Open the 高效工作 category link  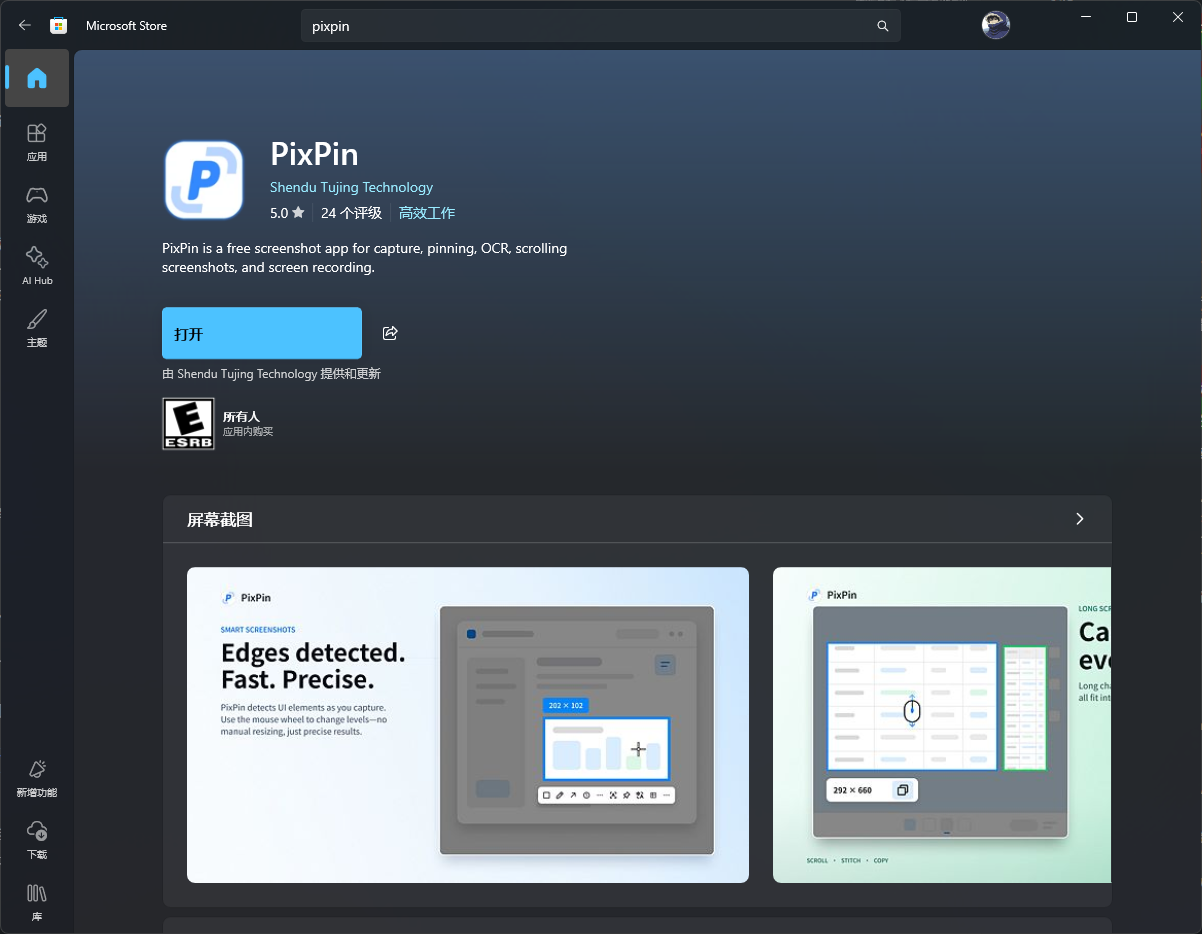pyautogui.click(x=427, y=213)
